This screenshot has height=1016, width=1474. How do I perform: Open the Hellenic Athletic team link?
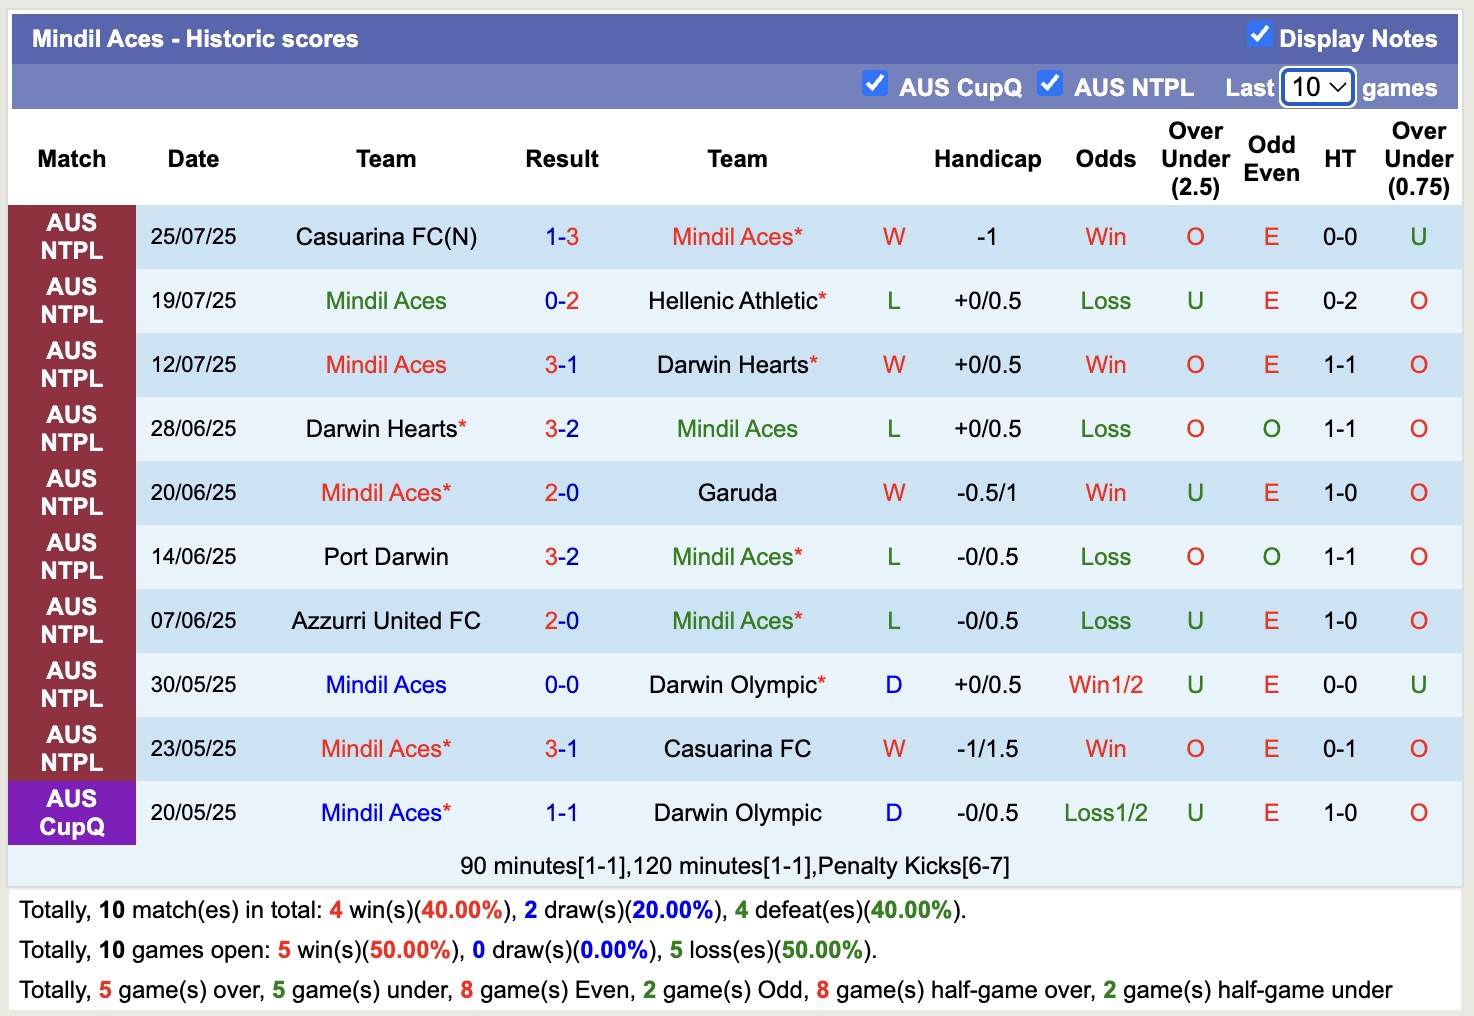pyautogui.click(x=732, y=301)
